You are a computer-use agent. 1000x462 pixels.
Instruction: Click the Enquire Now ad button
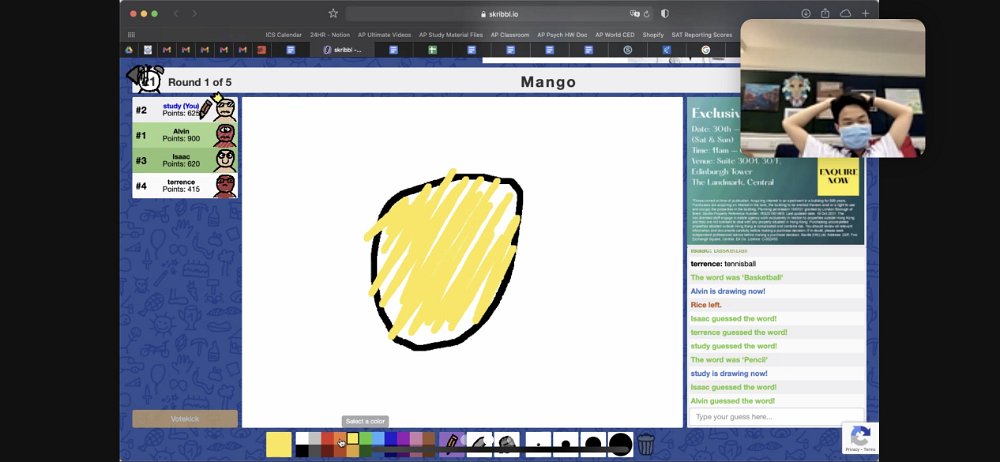pos(838,177)
